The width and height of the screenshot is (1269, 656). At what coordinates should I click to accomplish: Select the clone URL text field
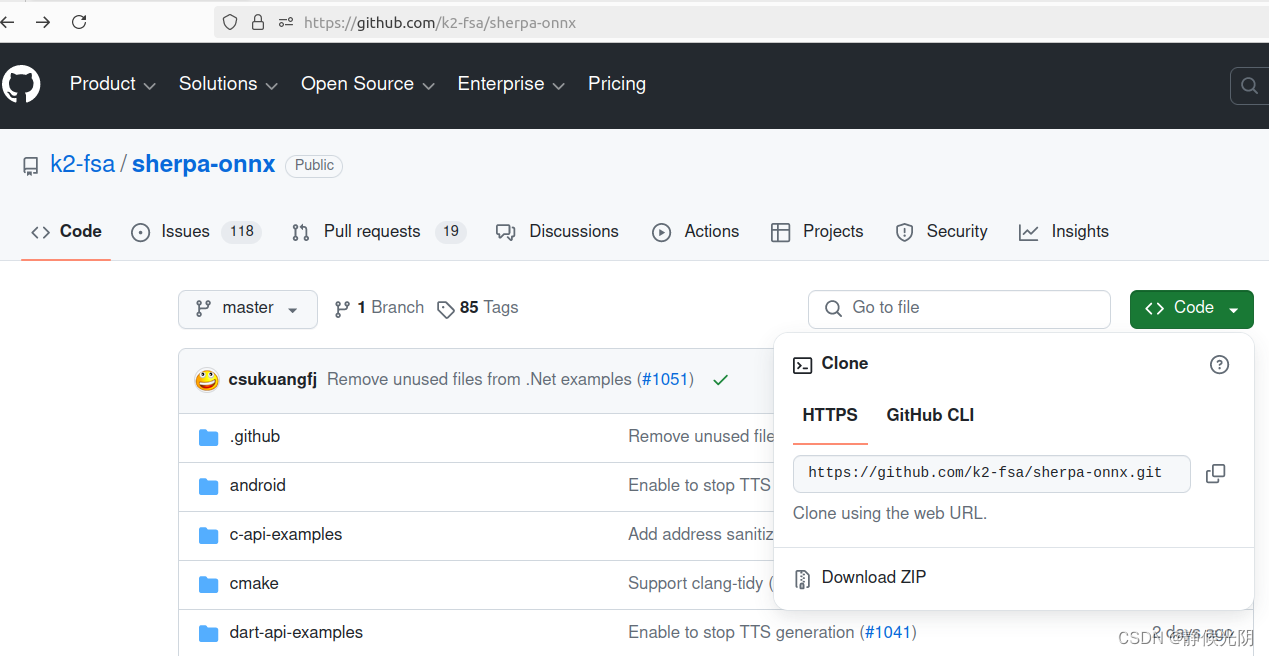click(991, 474)
